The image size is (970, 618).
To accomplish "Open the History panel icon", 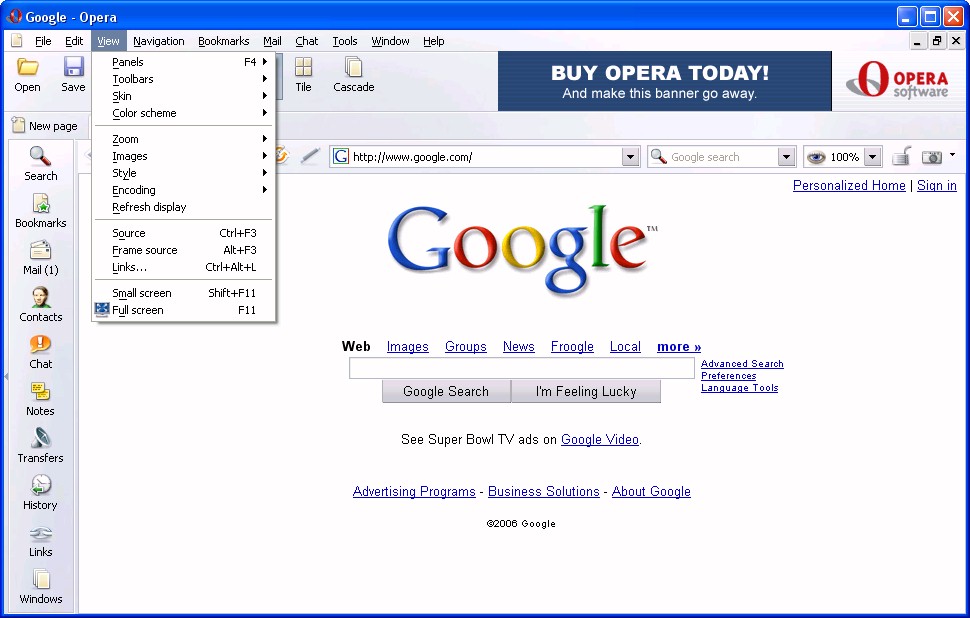I will (41, 485).
